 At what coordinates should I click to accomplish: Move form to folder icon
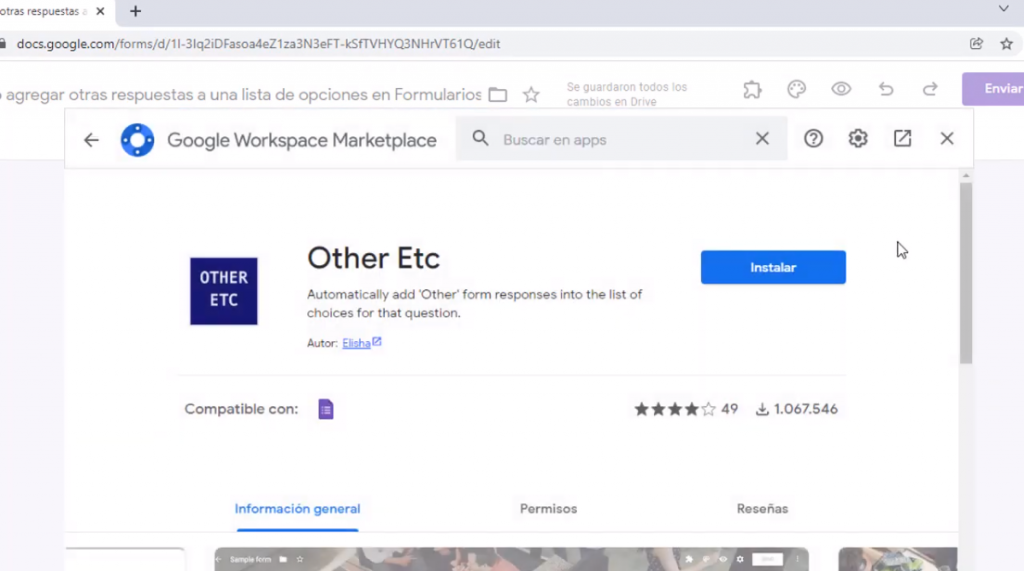(498, 95)
